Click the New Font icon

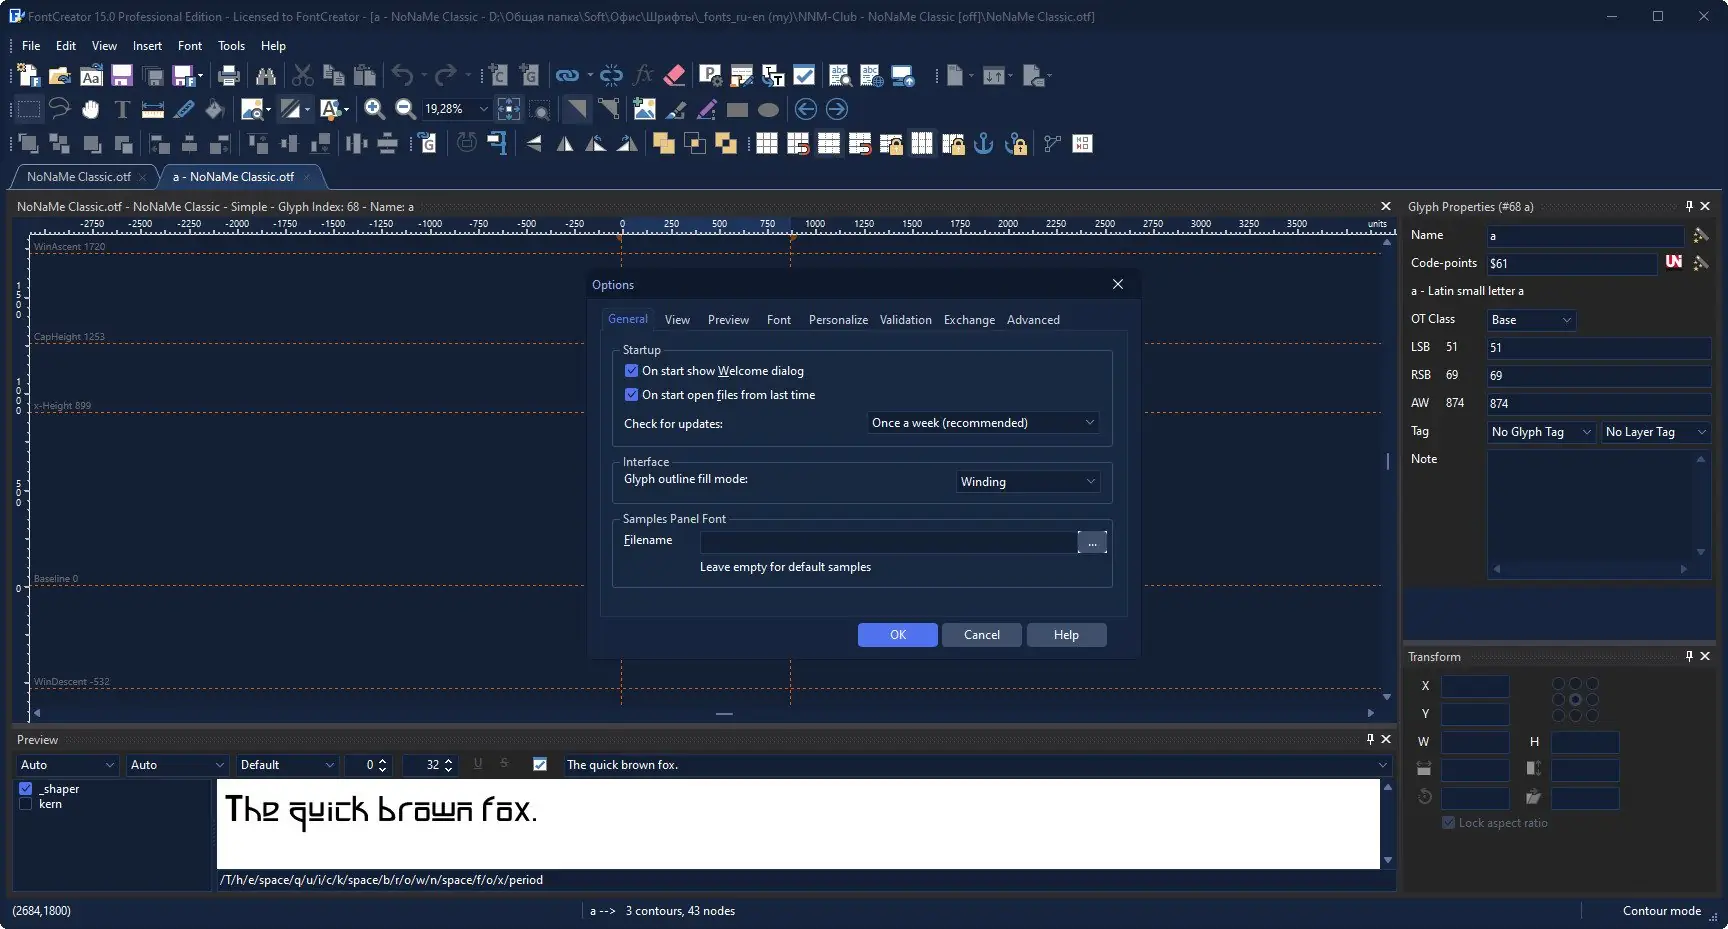pyautogui.click(x=29, y=75)
